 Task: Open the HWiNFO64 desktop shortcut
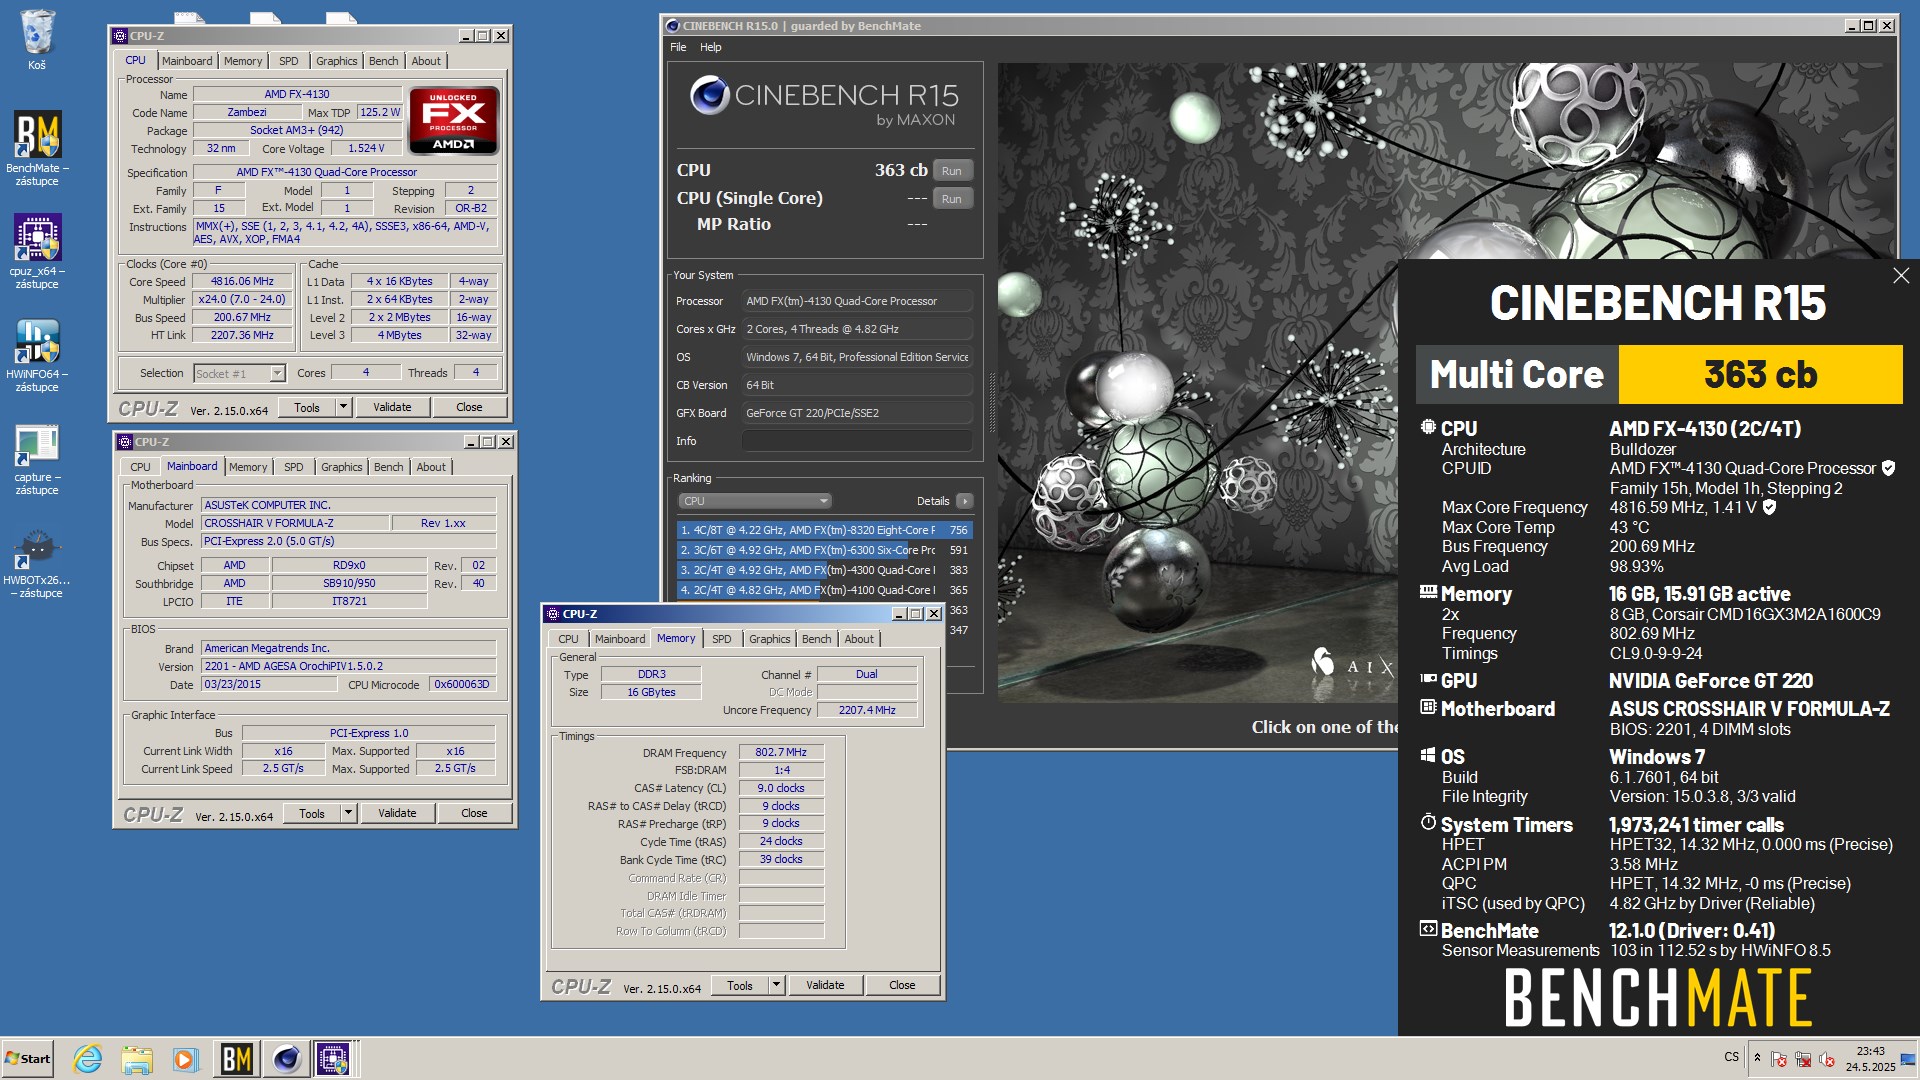[37, 353]
